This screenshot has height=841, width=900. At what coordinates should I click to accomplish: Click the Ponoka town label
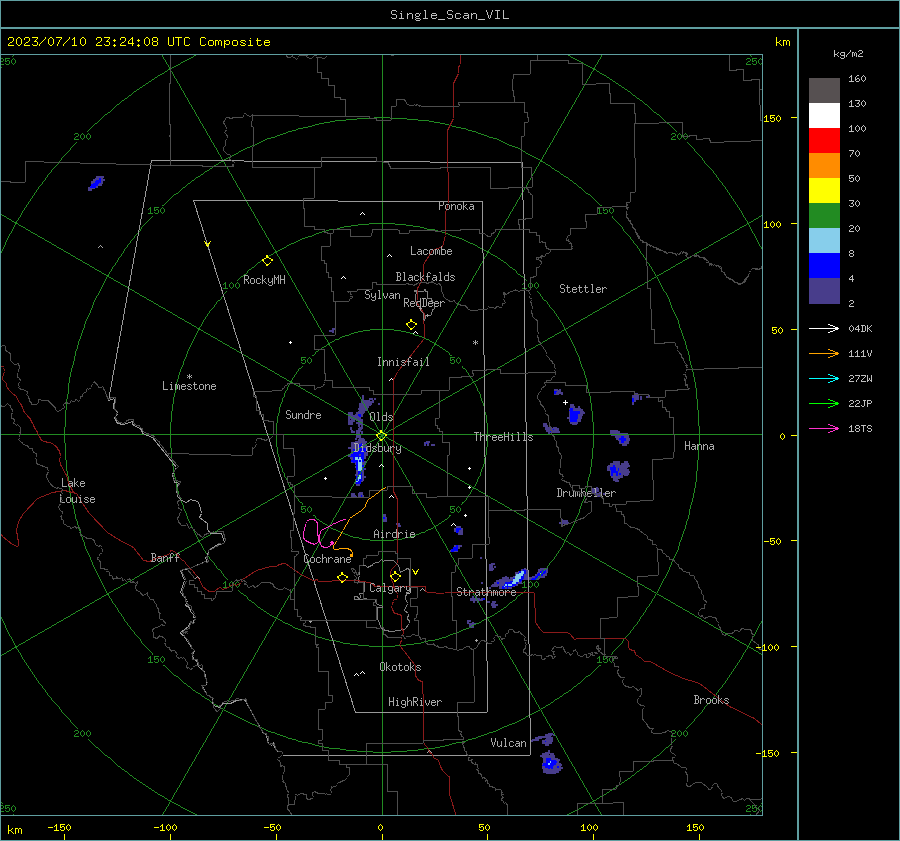click(x=456, y=206)
